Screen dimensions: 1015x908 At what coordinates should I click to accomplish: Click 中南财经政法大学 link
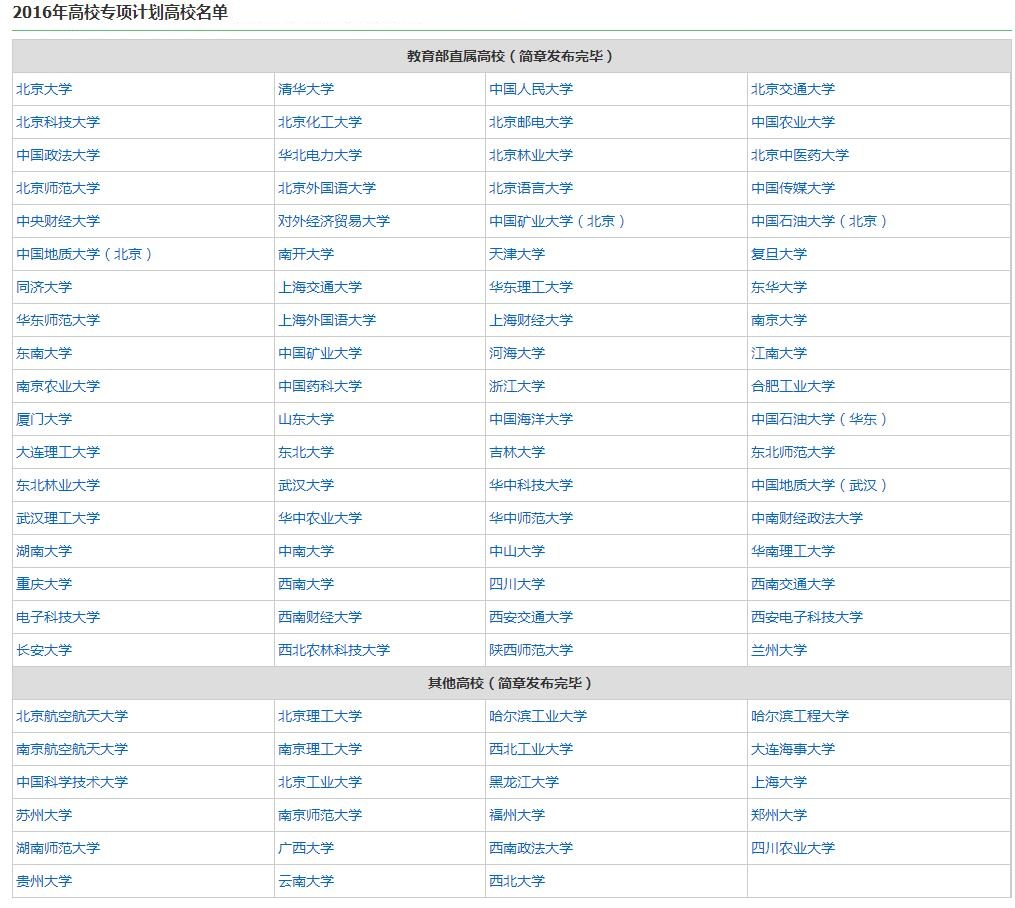tap(807, 518)
